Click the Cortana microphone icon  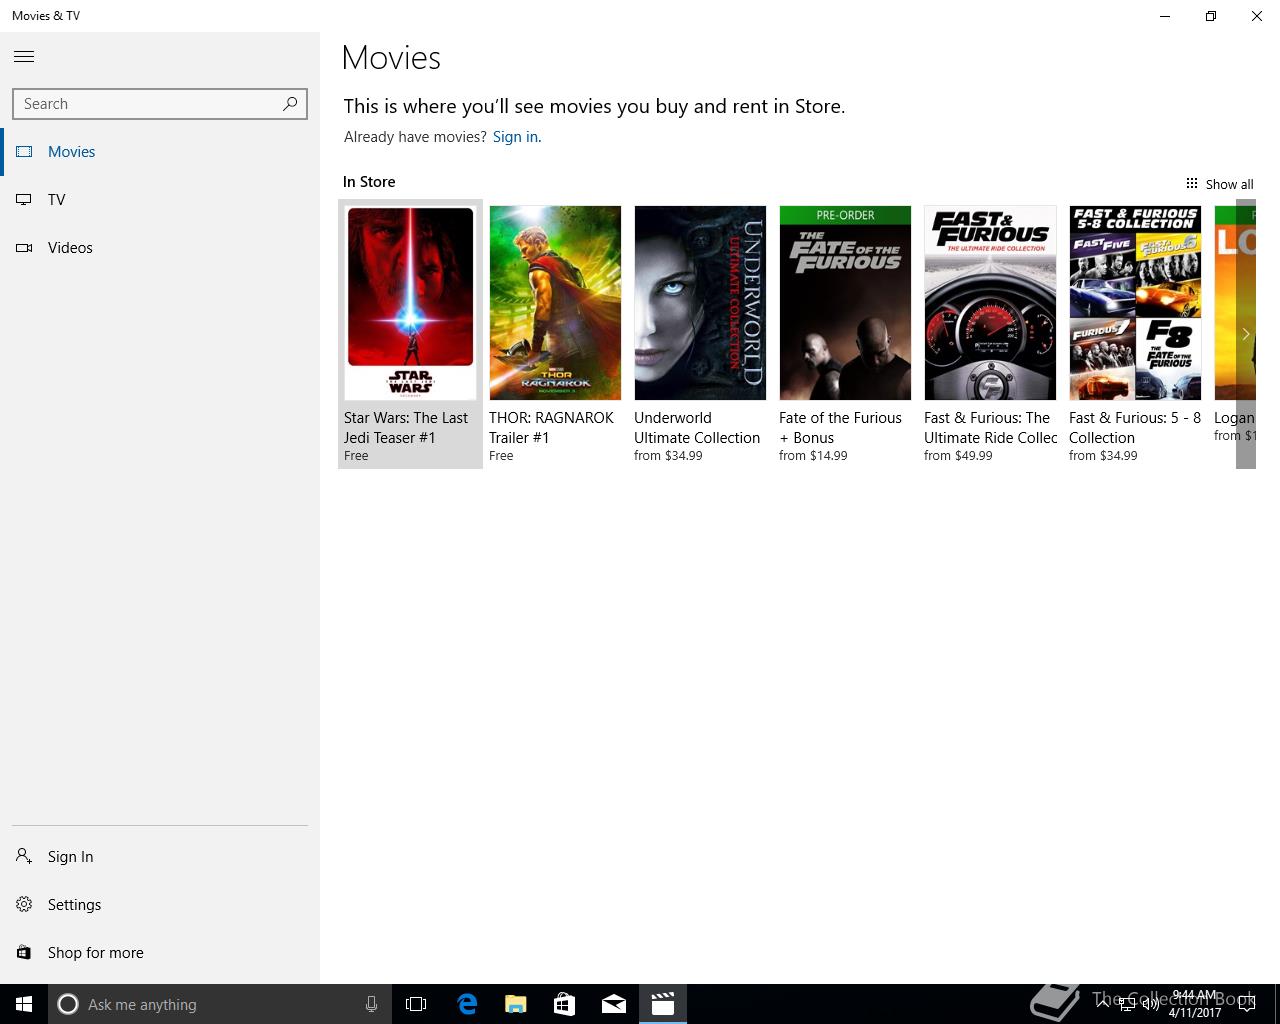[x=371, y=1004]
